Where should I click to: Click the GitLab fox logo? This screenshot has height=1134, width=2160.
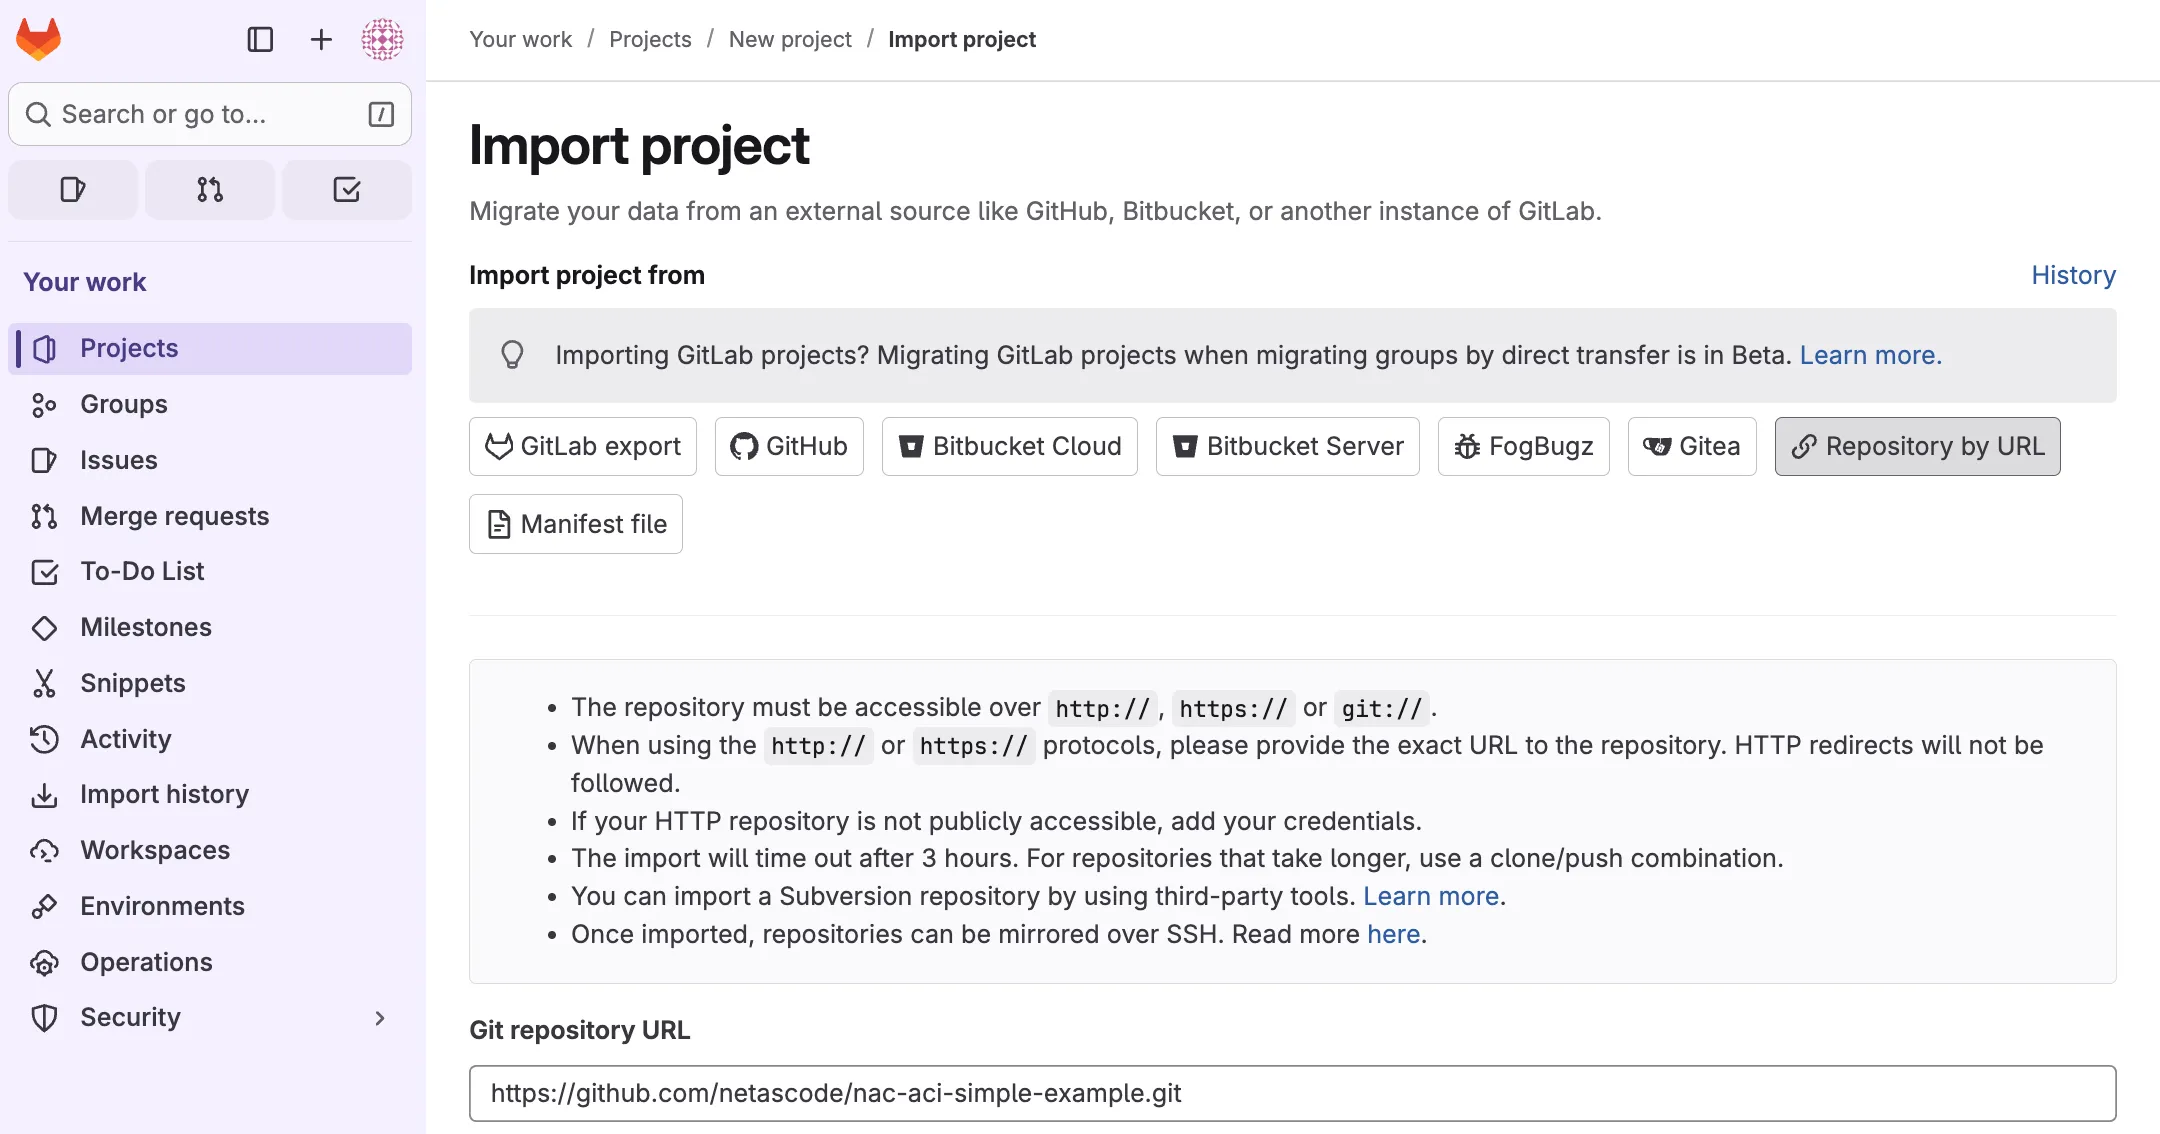(39, 39)
